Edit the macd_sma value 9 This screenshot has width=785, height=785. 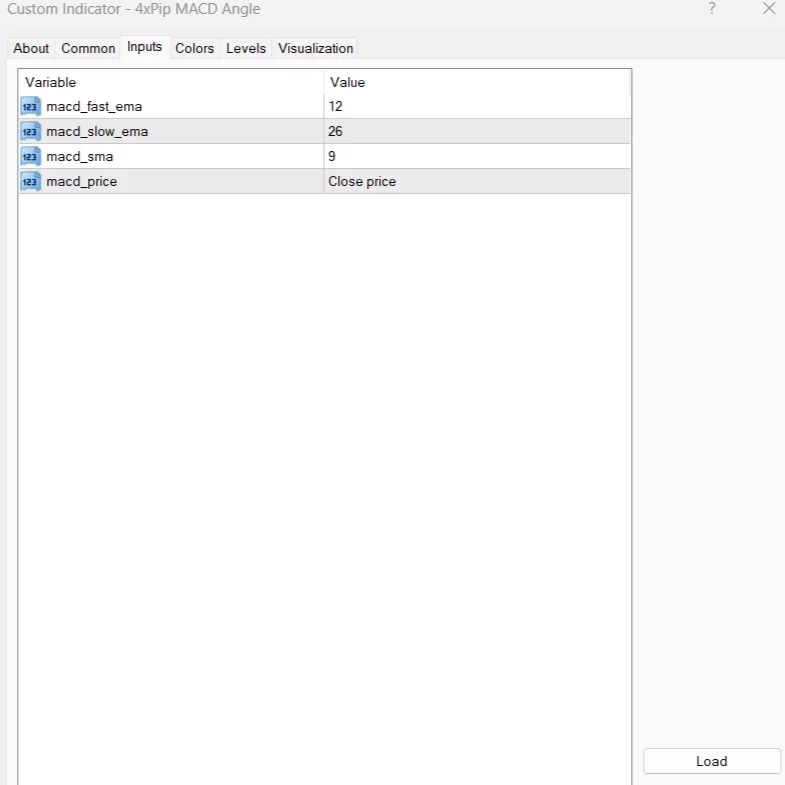(477, 156)
